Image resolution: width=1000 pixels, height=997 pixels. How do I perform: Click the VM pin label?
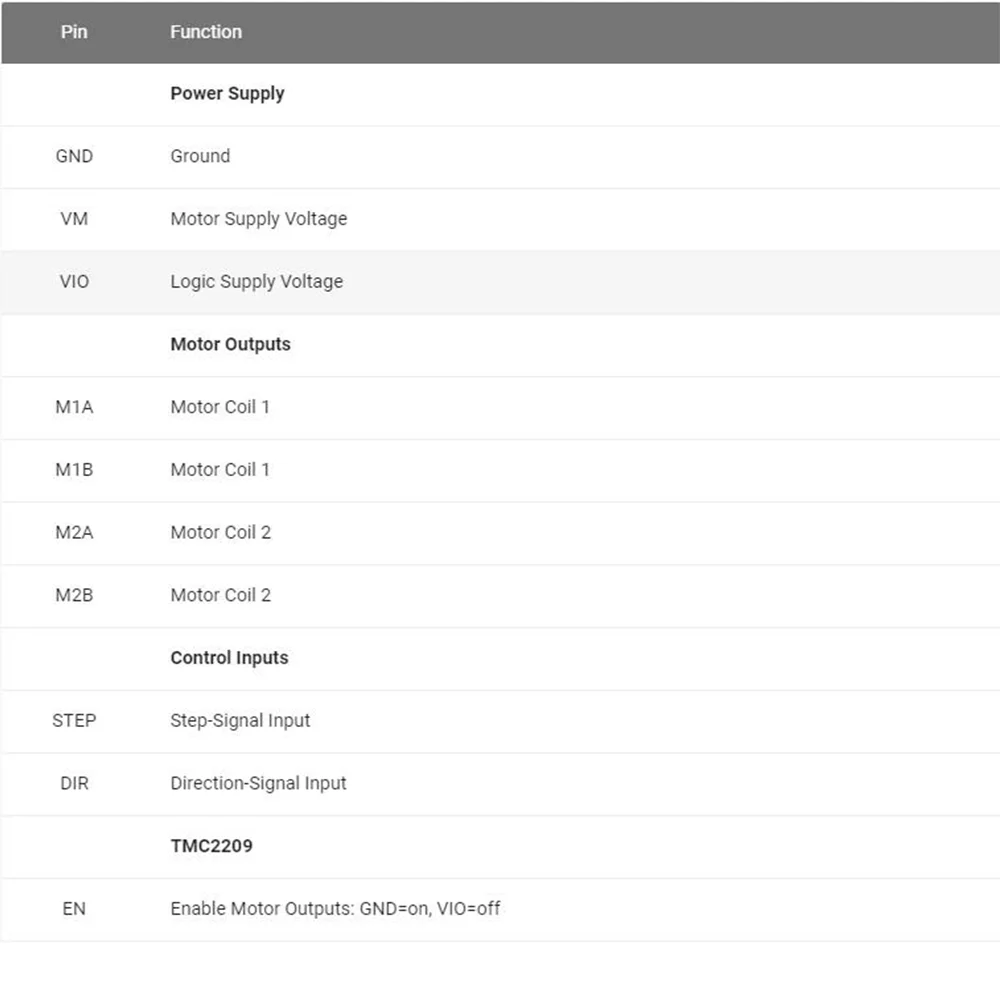tap(74, 219)
